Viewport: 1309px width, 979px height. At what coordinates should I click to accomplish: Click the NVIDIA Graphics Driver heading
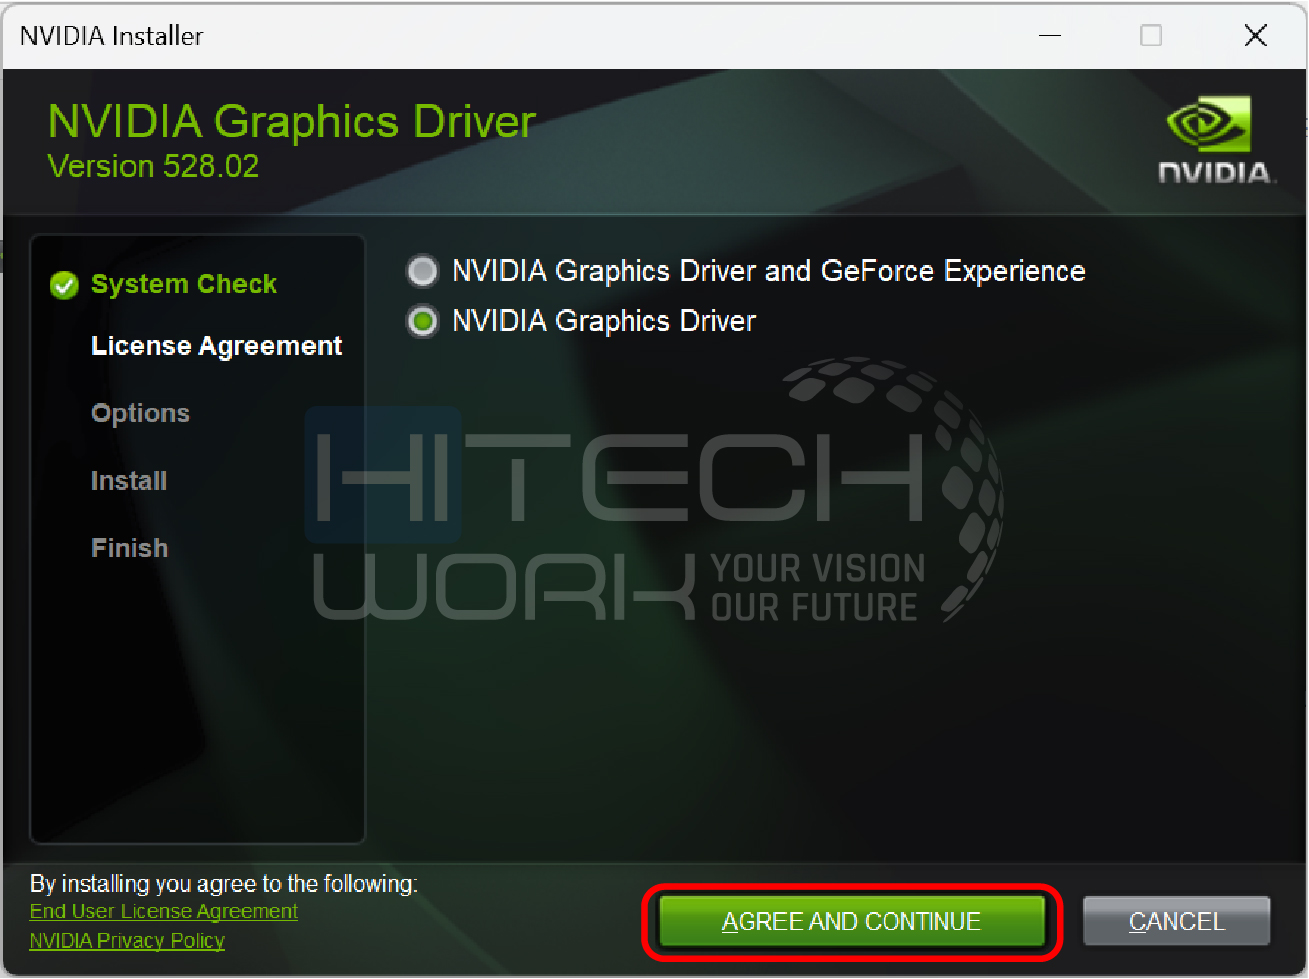(x=292, y=122)
